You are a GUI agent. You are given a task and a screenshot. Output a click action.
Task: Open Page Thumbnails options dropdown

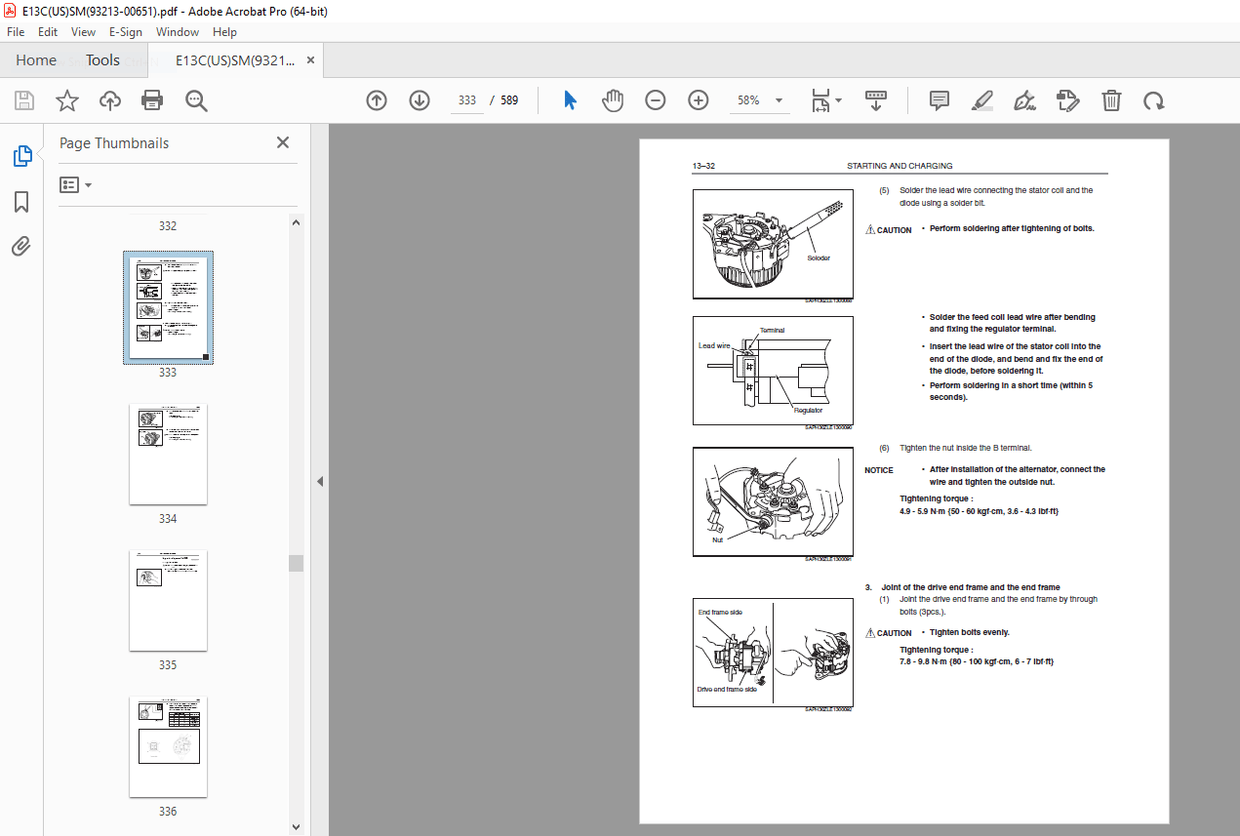pyautogui.click(x=75, y=185)
